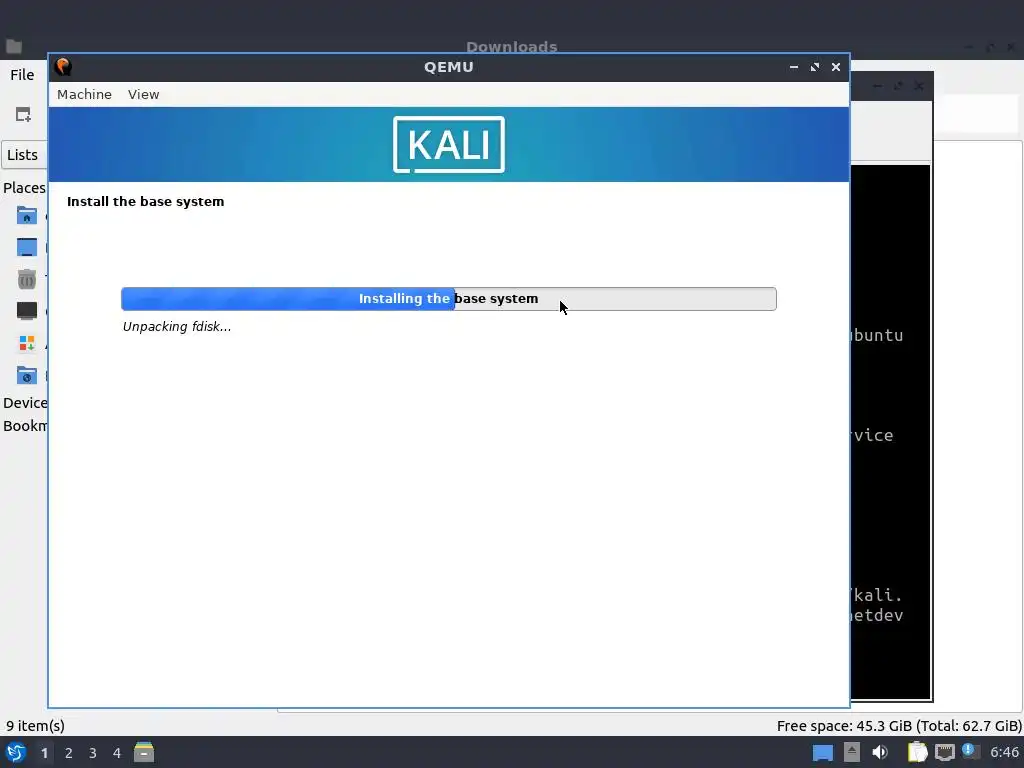Maximize the QEMU window
Screen dimensions: 1024x768
tap(814, 67)
